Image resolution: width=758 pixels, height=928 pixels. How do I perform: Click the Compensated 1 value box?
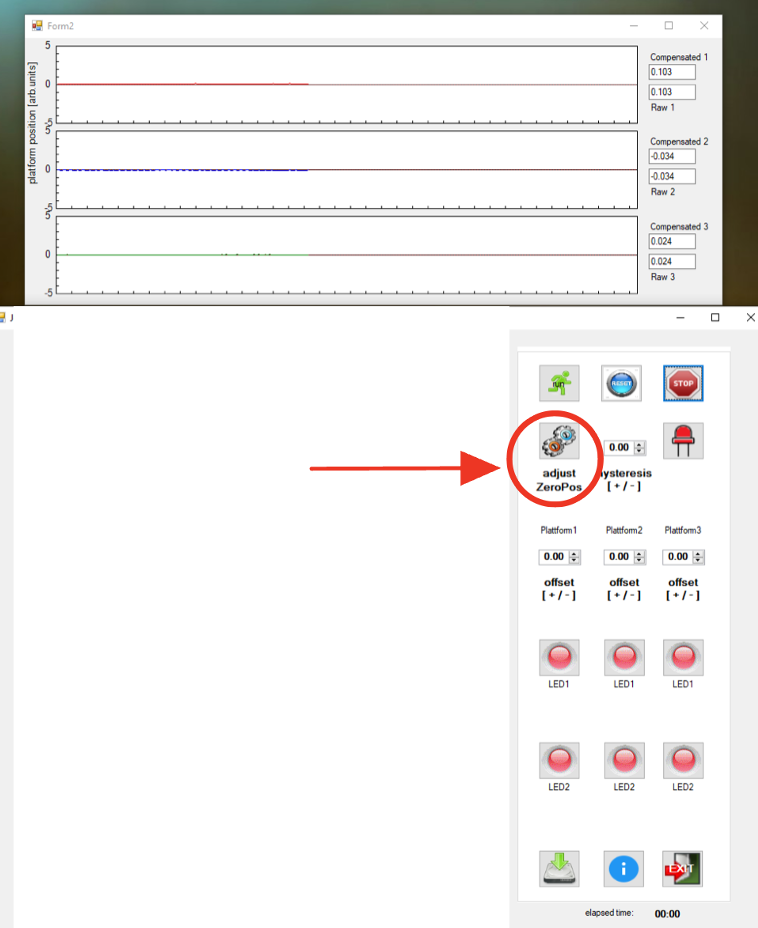(x=671, y=73)
